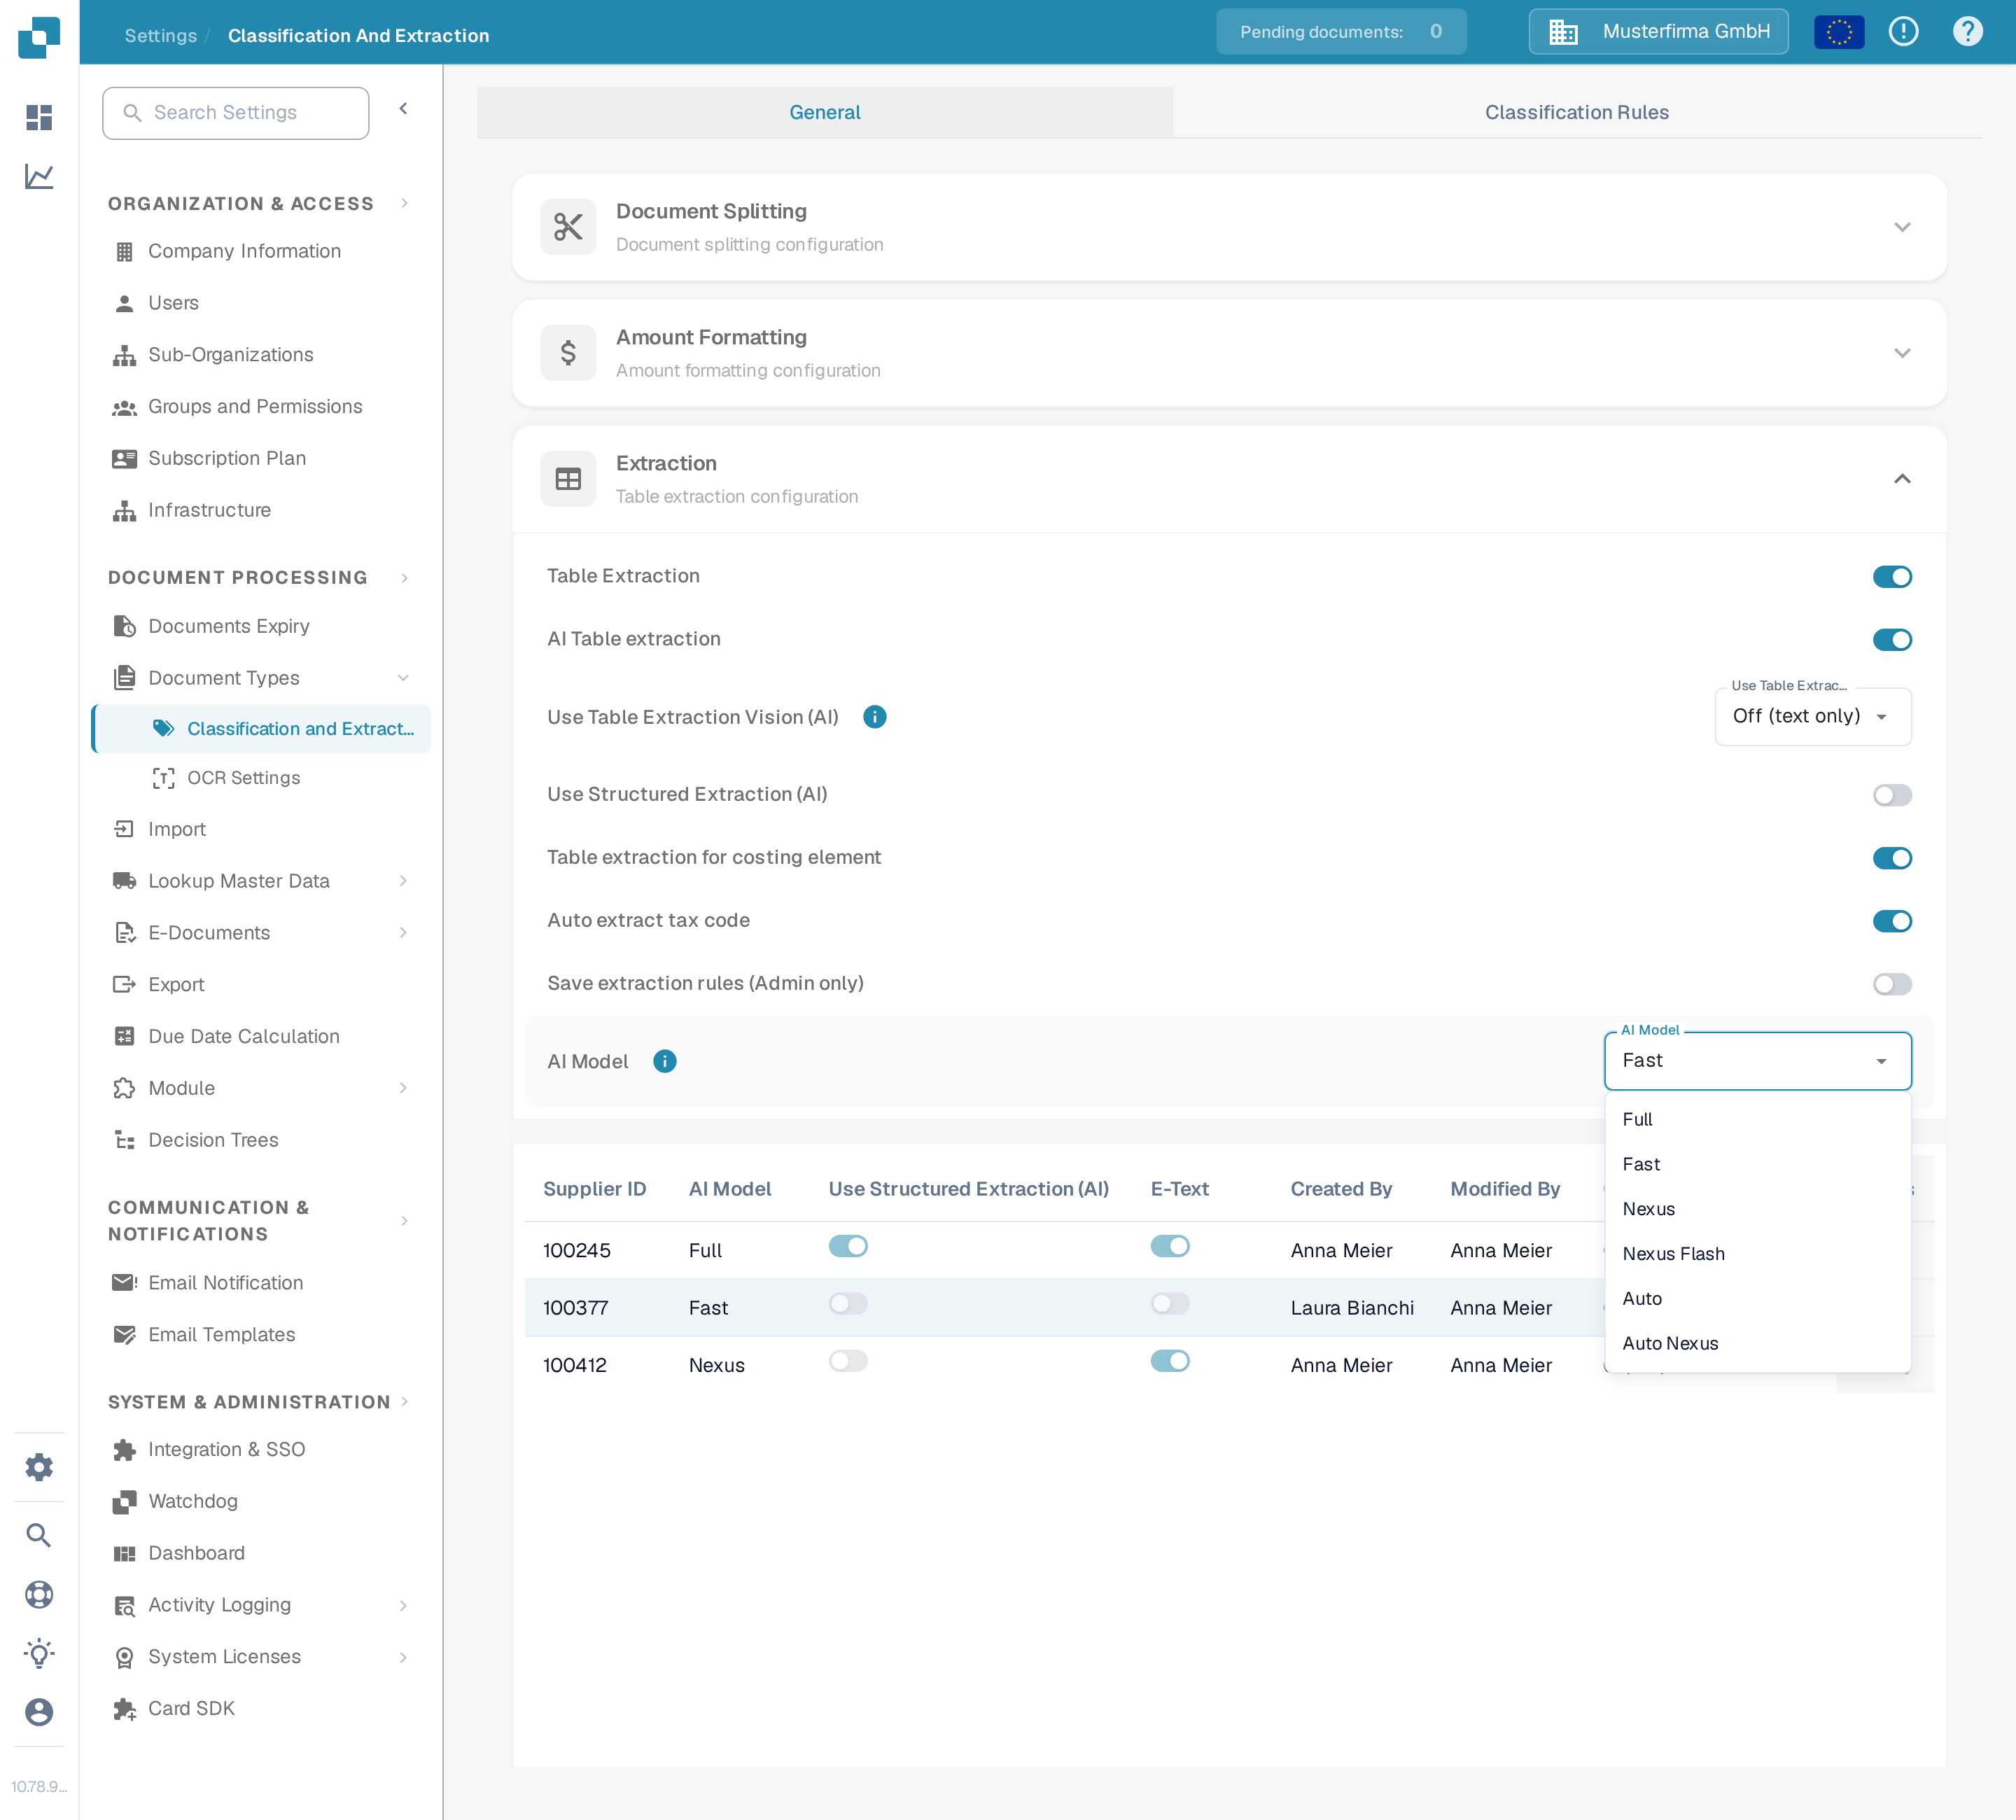Open the user account avatar icon
The image size is (2016, 1820).
click(39, 1711)
